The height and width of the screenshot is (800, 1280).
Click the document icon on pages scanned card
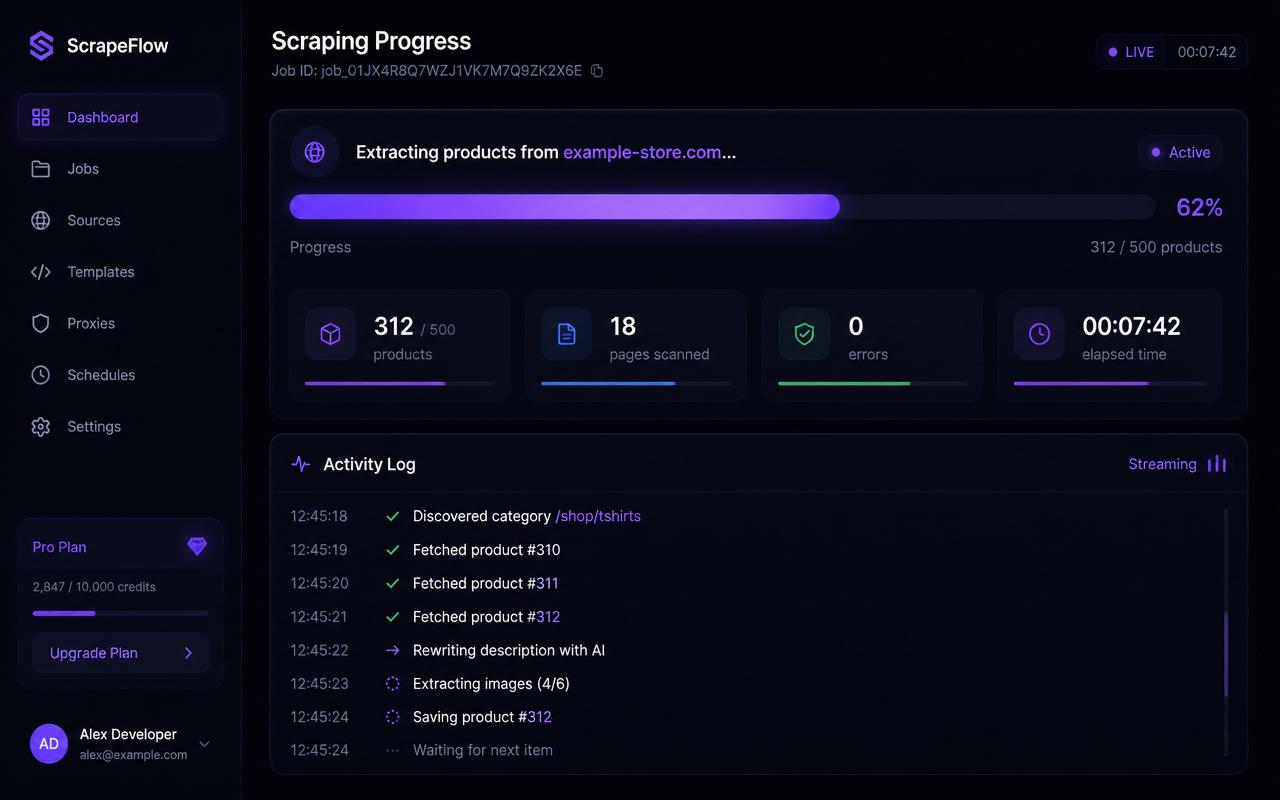(x=566, y=334)
